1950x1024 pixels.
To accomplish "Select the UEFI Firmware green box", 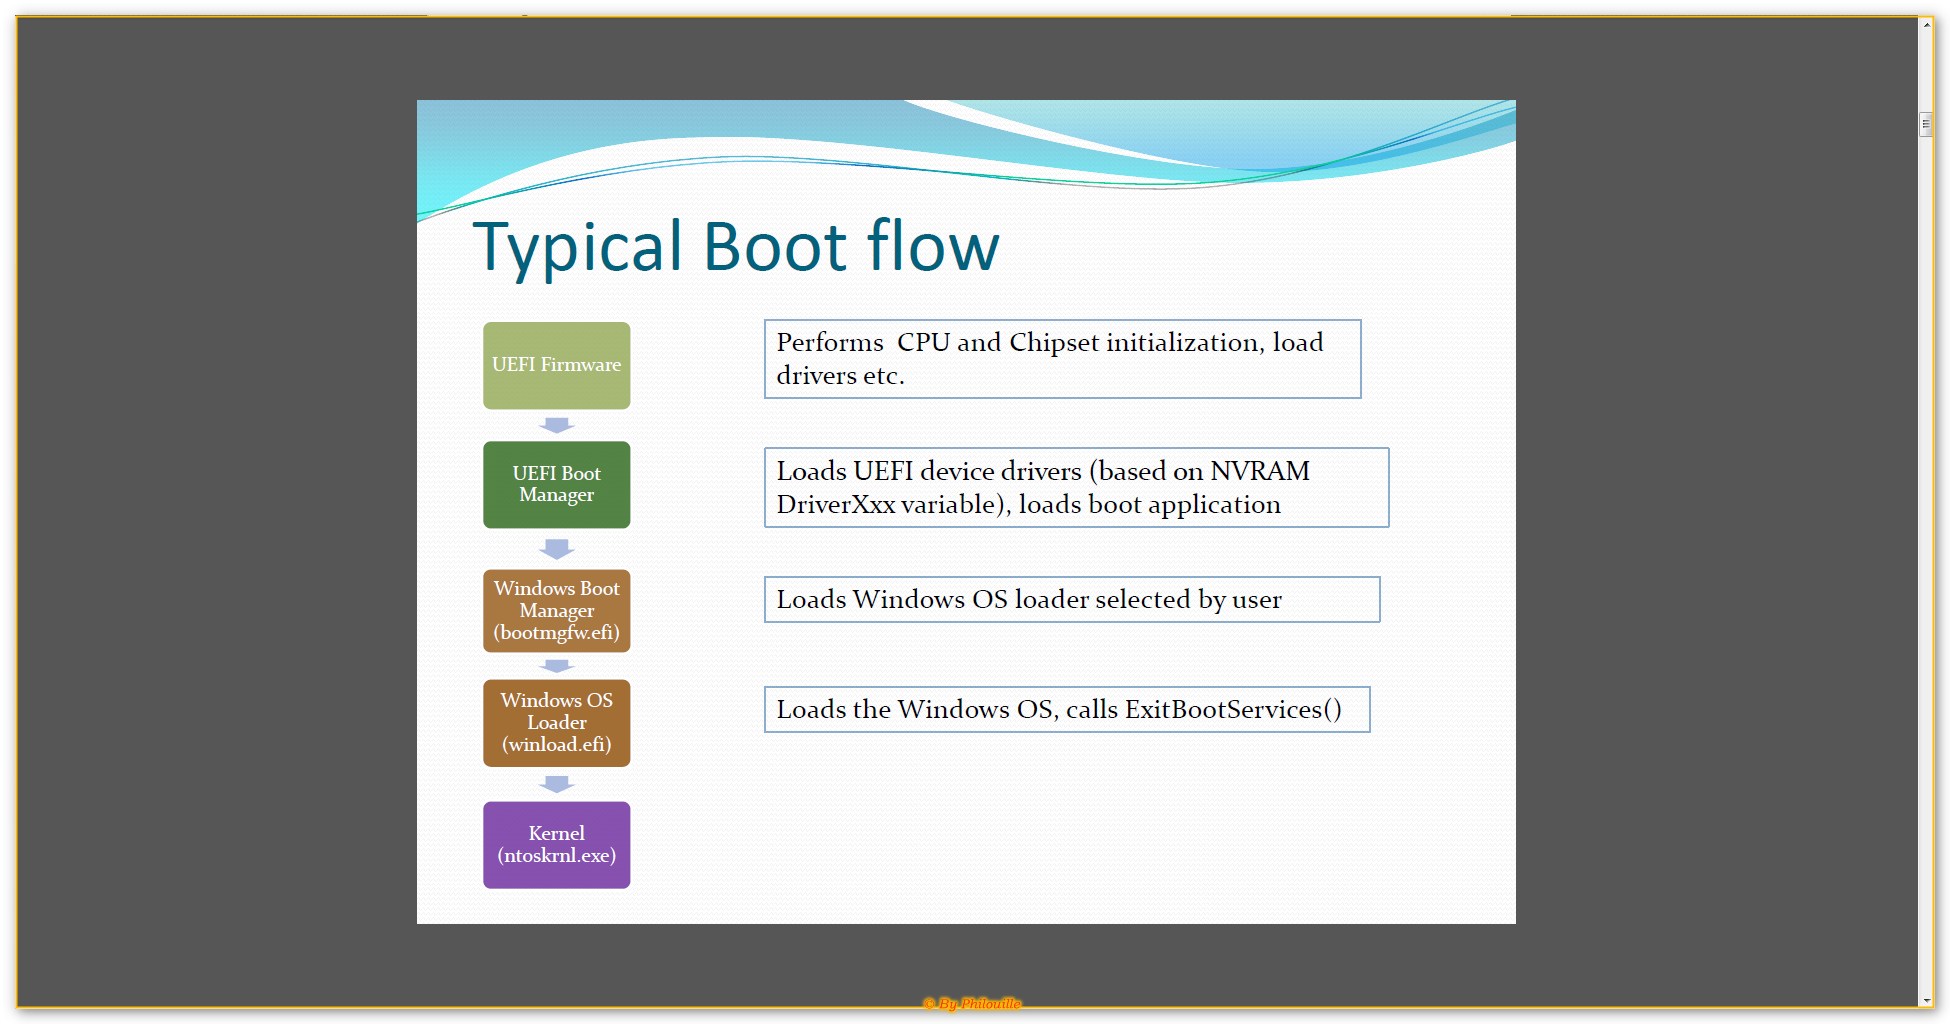I will pyautogui.click(x=556, y=365).
